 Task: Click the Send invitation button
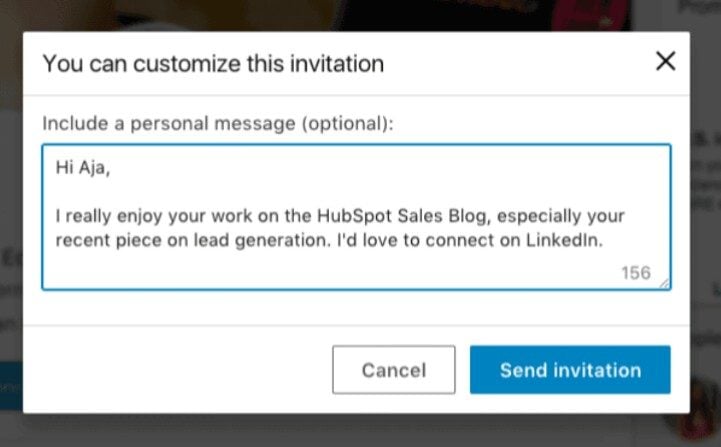coord(570,370)
